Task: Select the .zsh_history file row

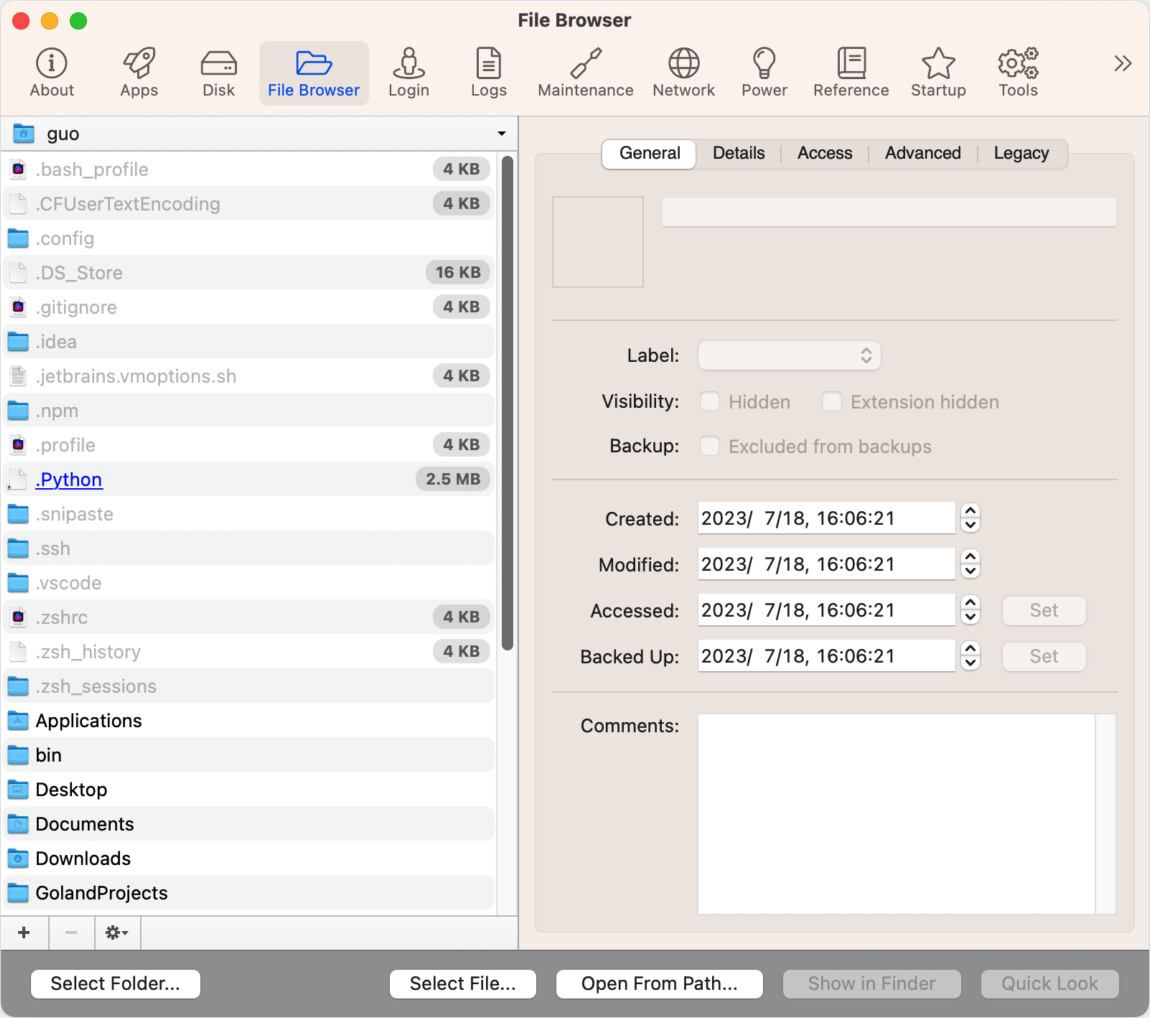Action: [249, 651]
